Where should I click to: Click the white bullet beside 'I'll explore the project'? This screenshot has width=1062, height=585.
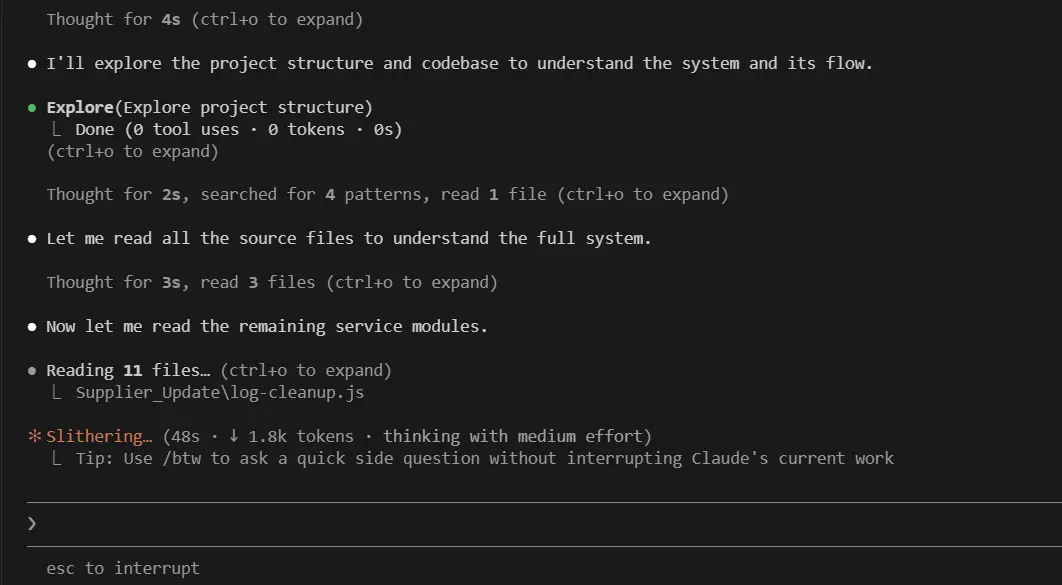pos(32,64)
